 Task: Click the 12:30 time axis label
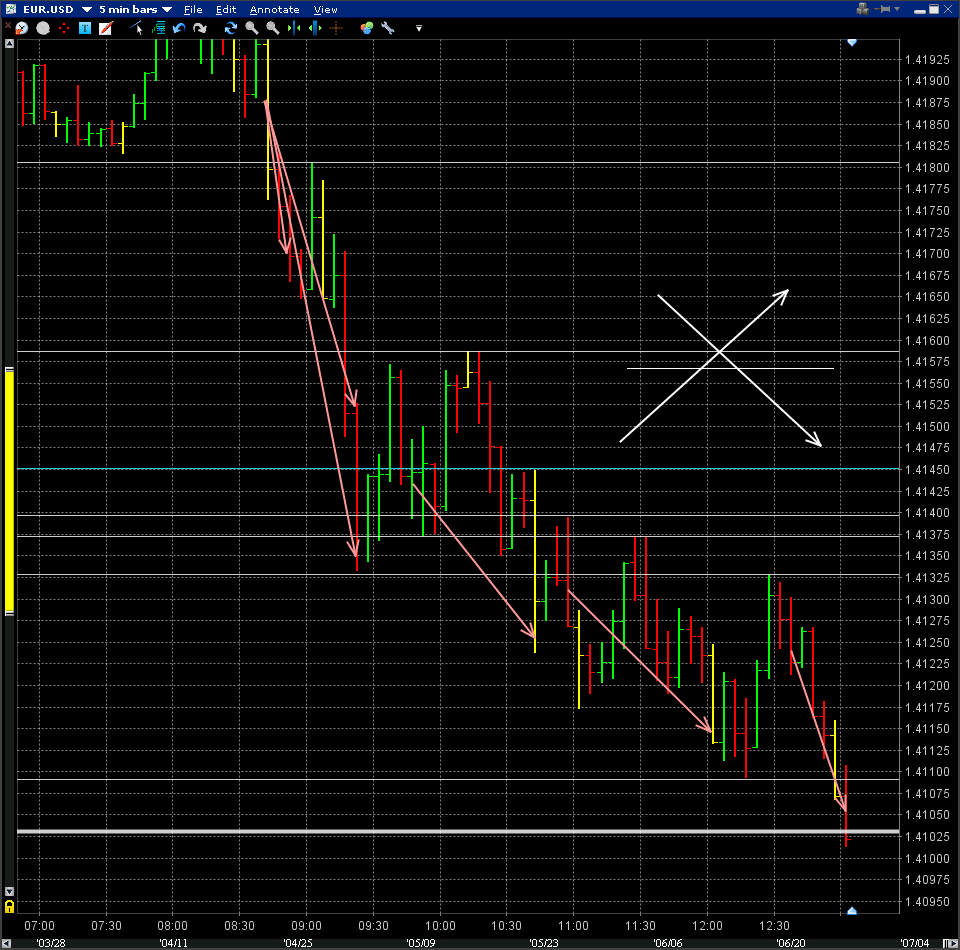774,926
